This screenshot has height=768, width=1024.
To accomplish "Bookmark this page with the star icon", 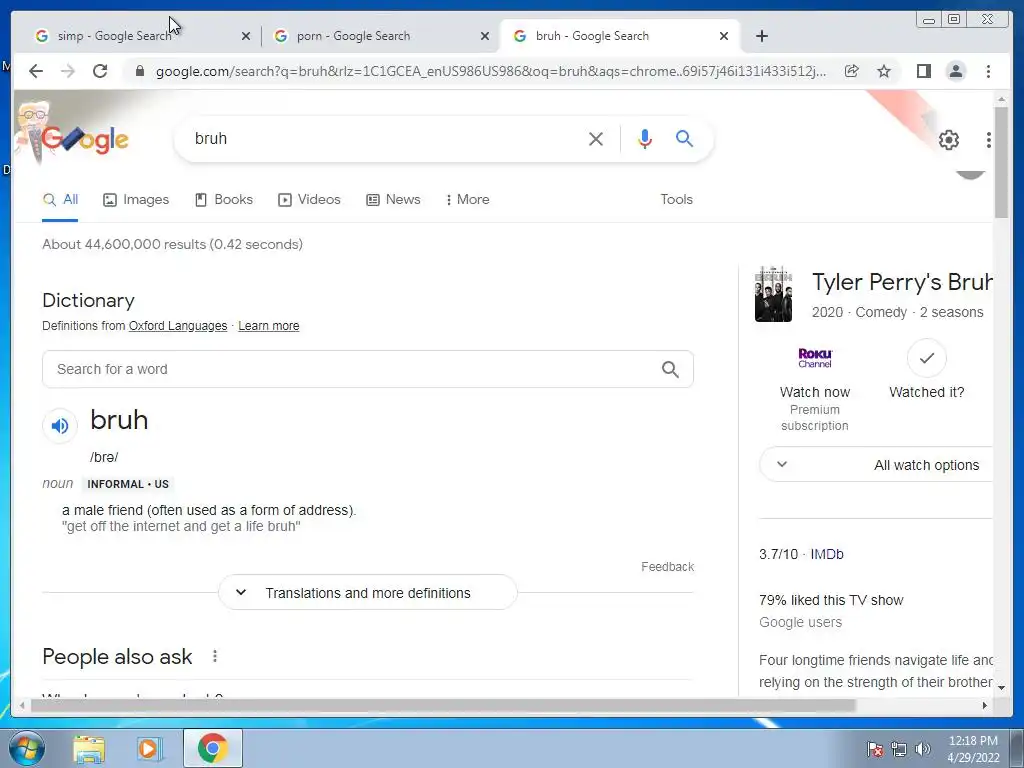I will coord(884,71).
